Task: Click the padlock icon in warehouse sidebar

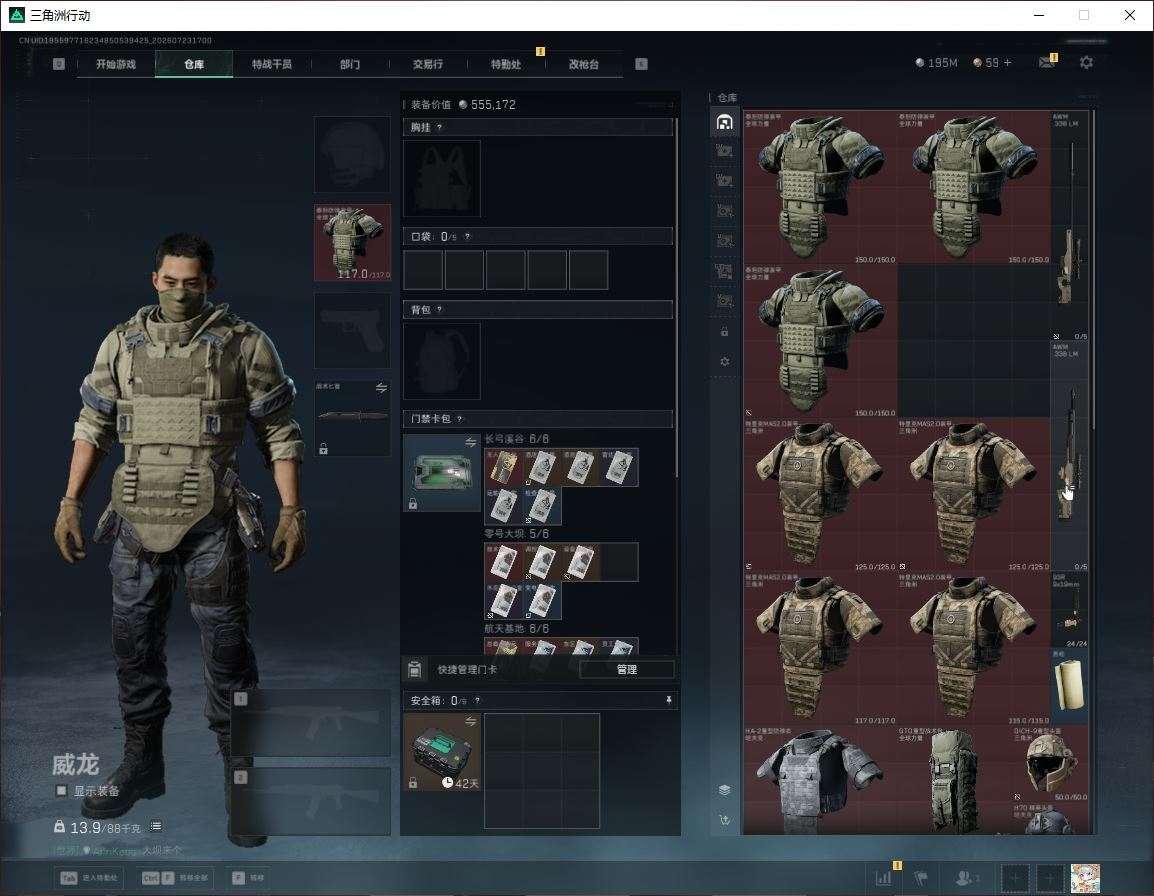Action: pyautogui.click(x=724, y=331)
